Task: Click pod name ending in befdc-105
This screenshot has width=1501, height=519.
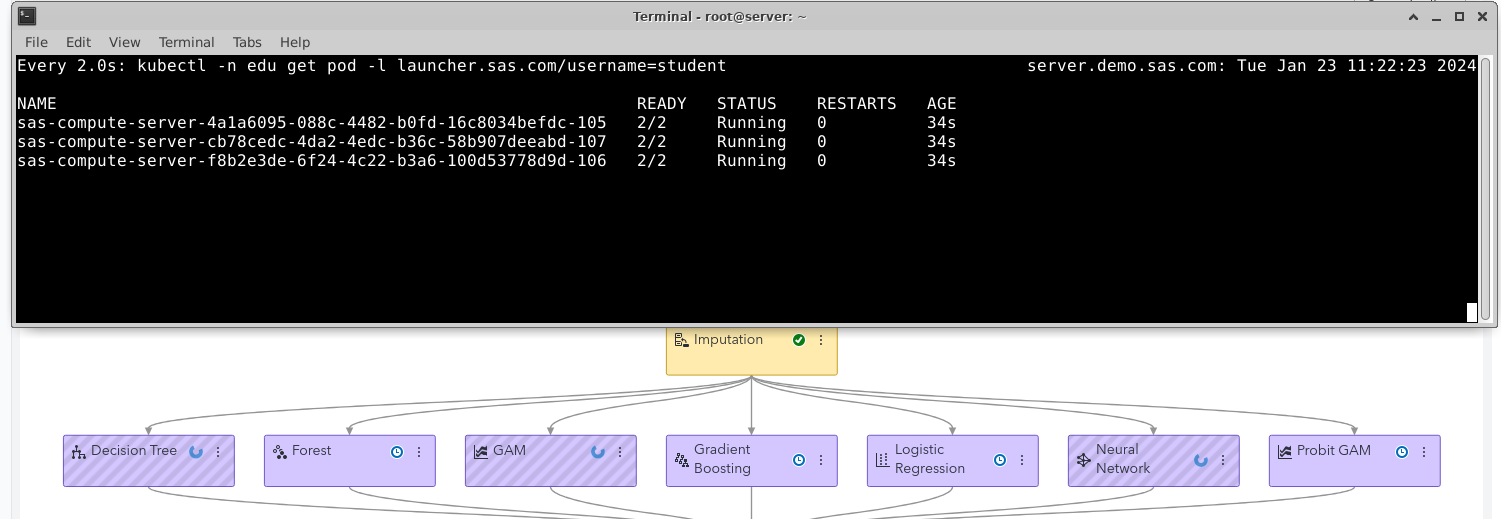Action: pos(312,123)
